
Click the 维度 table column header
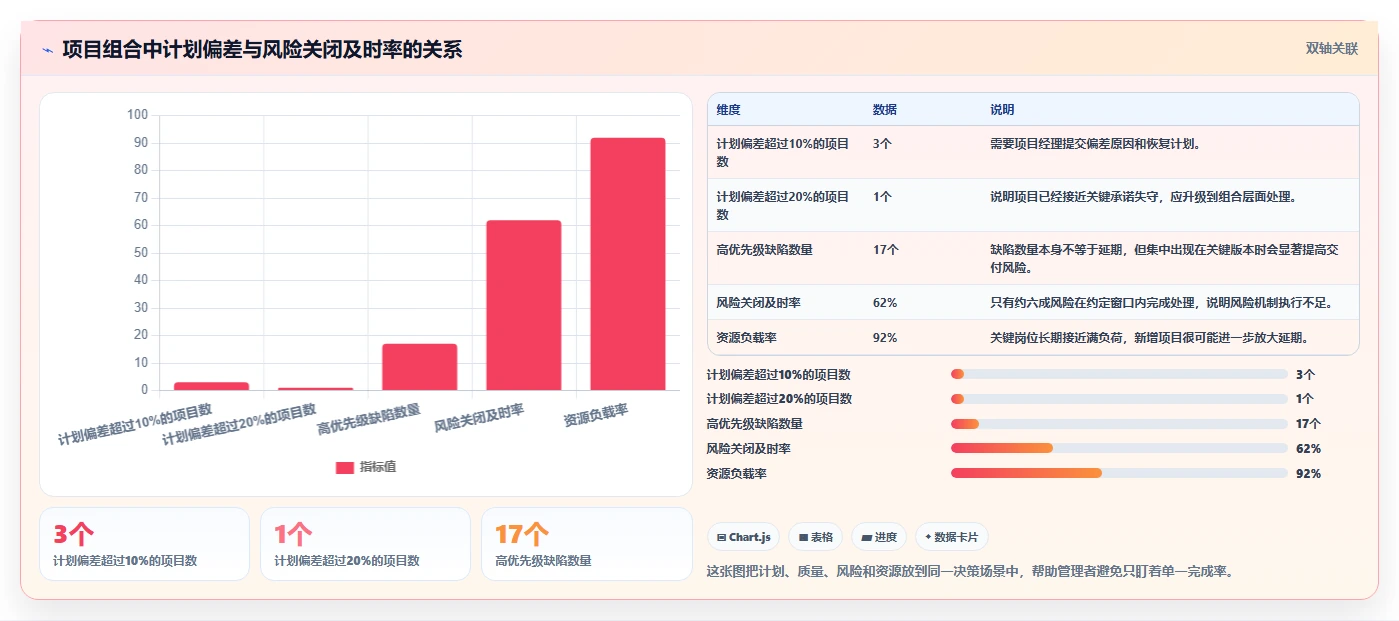tap(729, 110)
